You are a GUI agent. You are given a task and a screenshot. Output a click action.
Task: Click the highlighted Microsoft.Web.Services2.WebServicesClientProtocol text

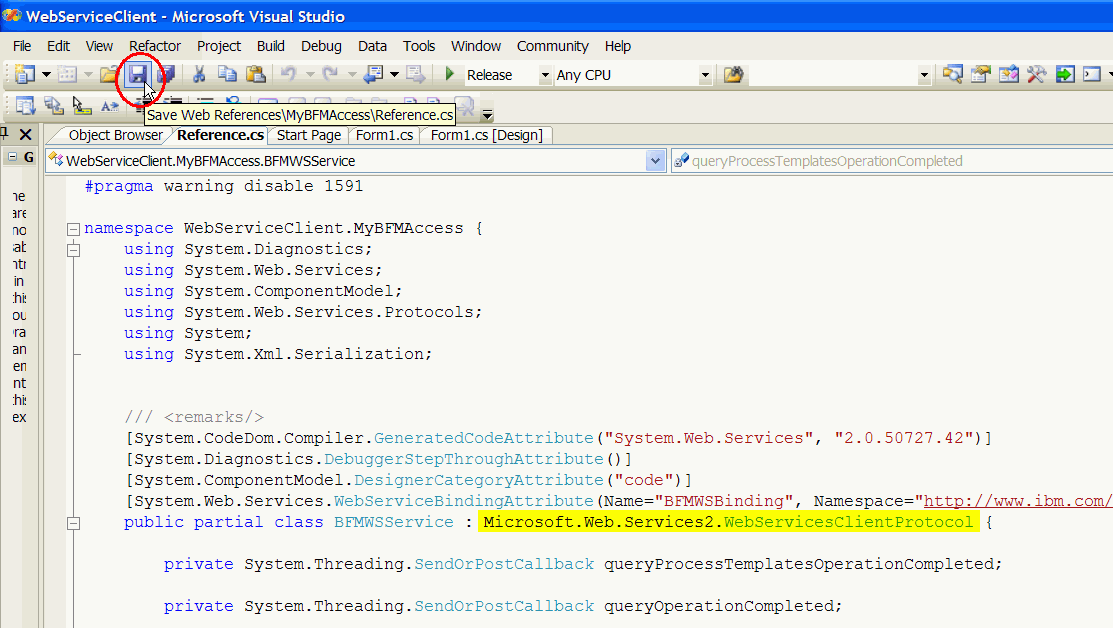click(x=728, y=522)
